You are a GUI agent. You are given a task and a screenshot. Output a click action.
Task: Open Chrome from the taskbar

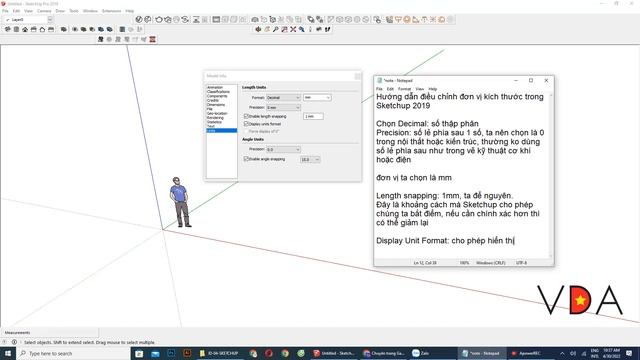click(285, 353)
